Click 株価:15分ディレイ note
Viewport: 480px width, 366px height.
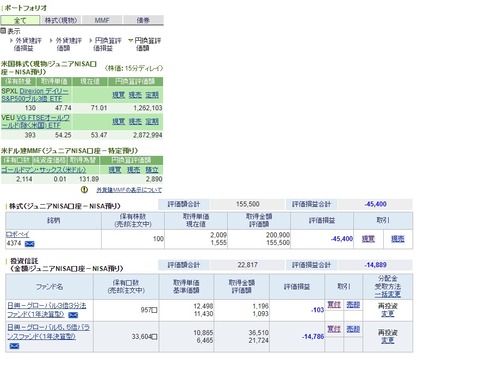click(x=134, y=68)
